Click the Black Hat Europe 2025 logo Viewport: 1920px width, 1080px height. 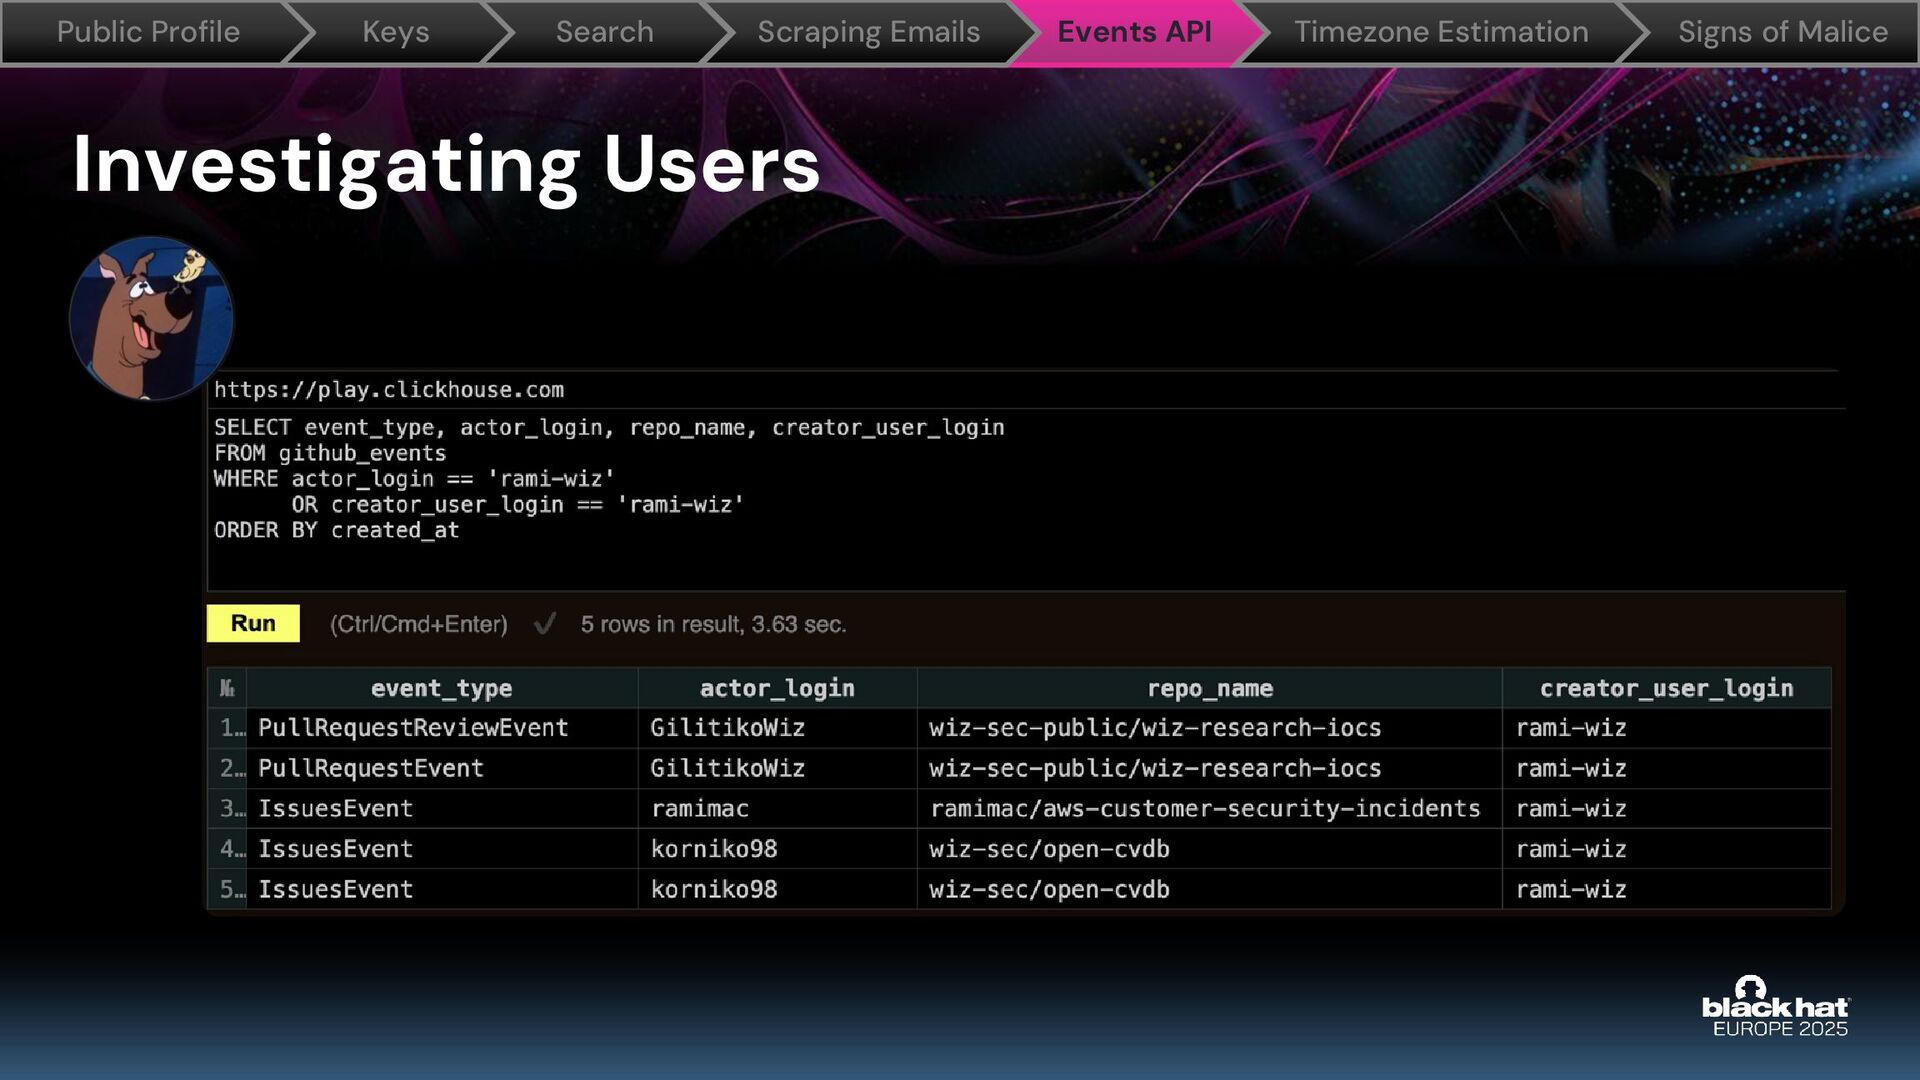click(1776, 1007)
